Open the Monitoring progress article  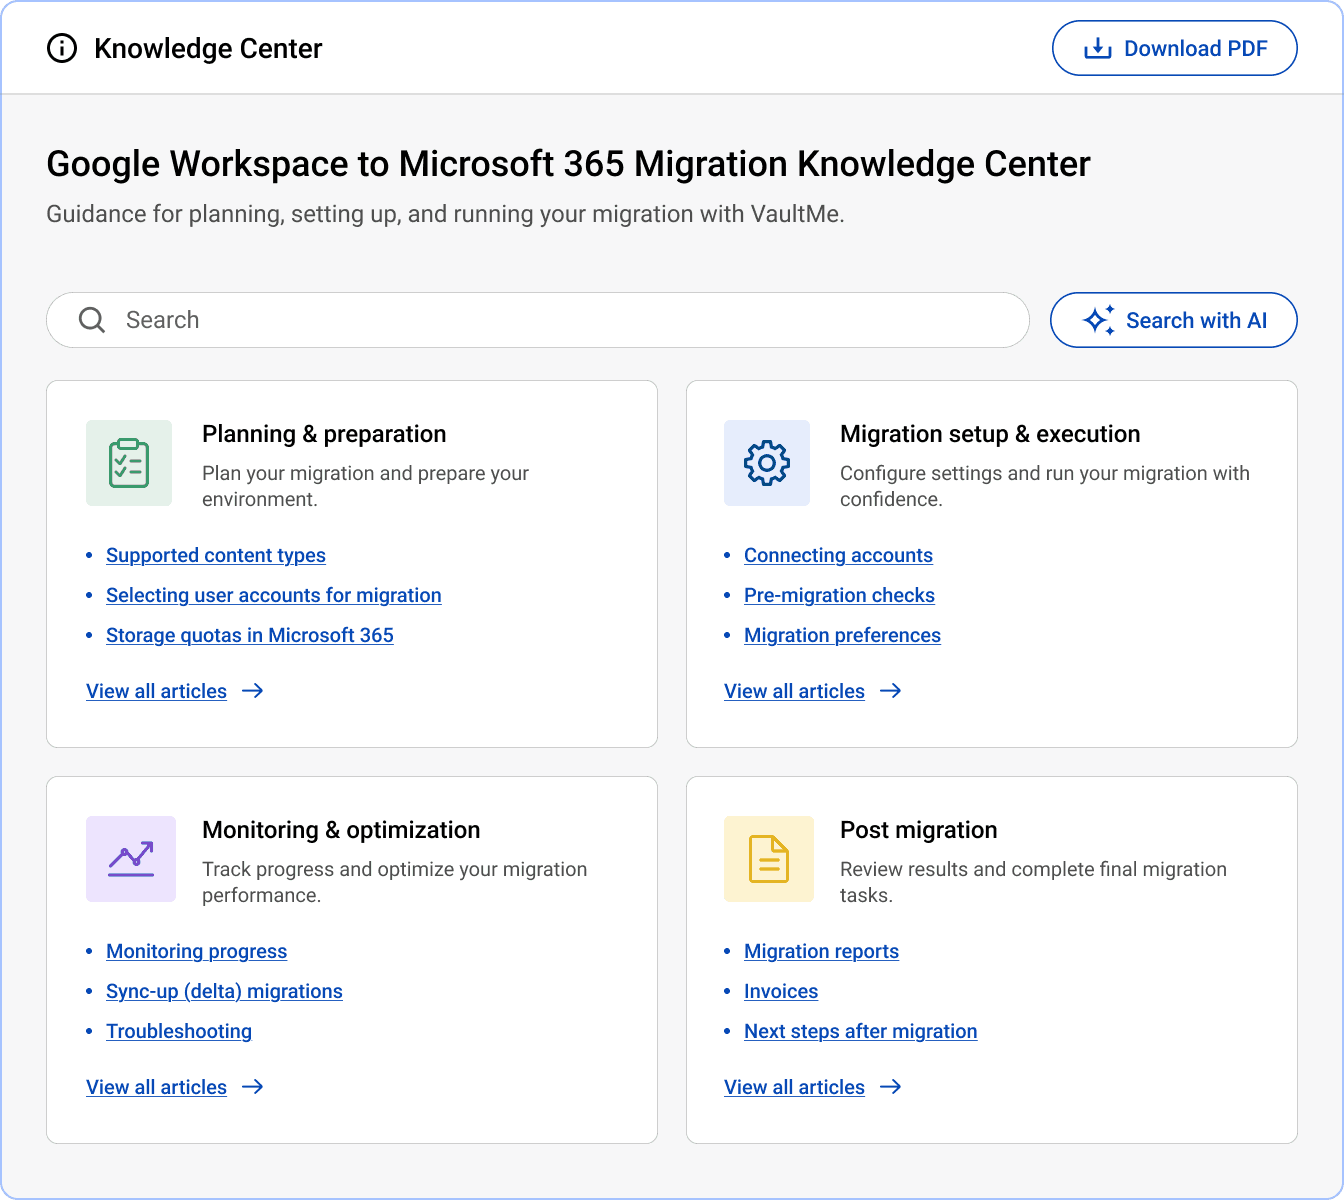(x=197, y=951)
